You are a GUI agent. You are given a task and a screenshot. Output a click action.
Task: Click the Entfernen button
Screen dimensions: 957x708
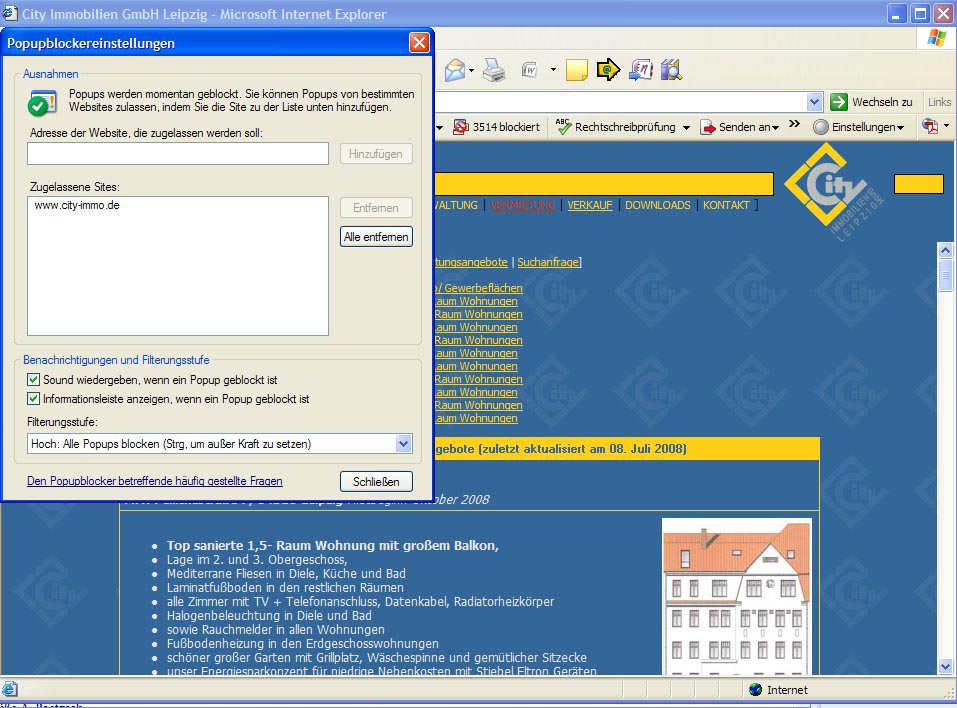pos(376,208)
